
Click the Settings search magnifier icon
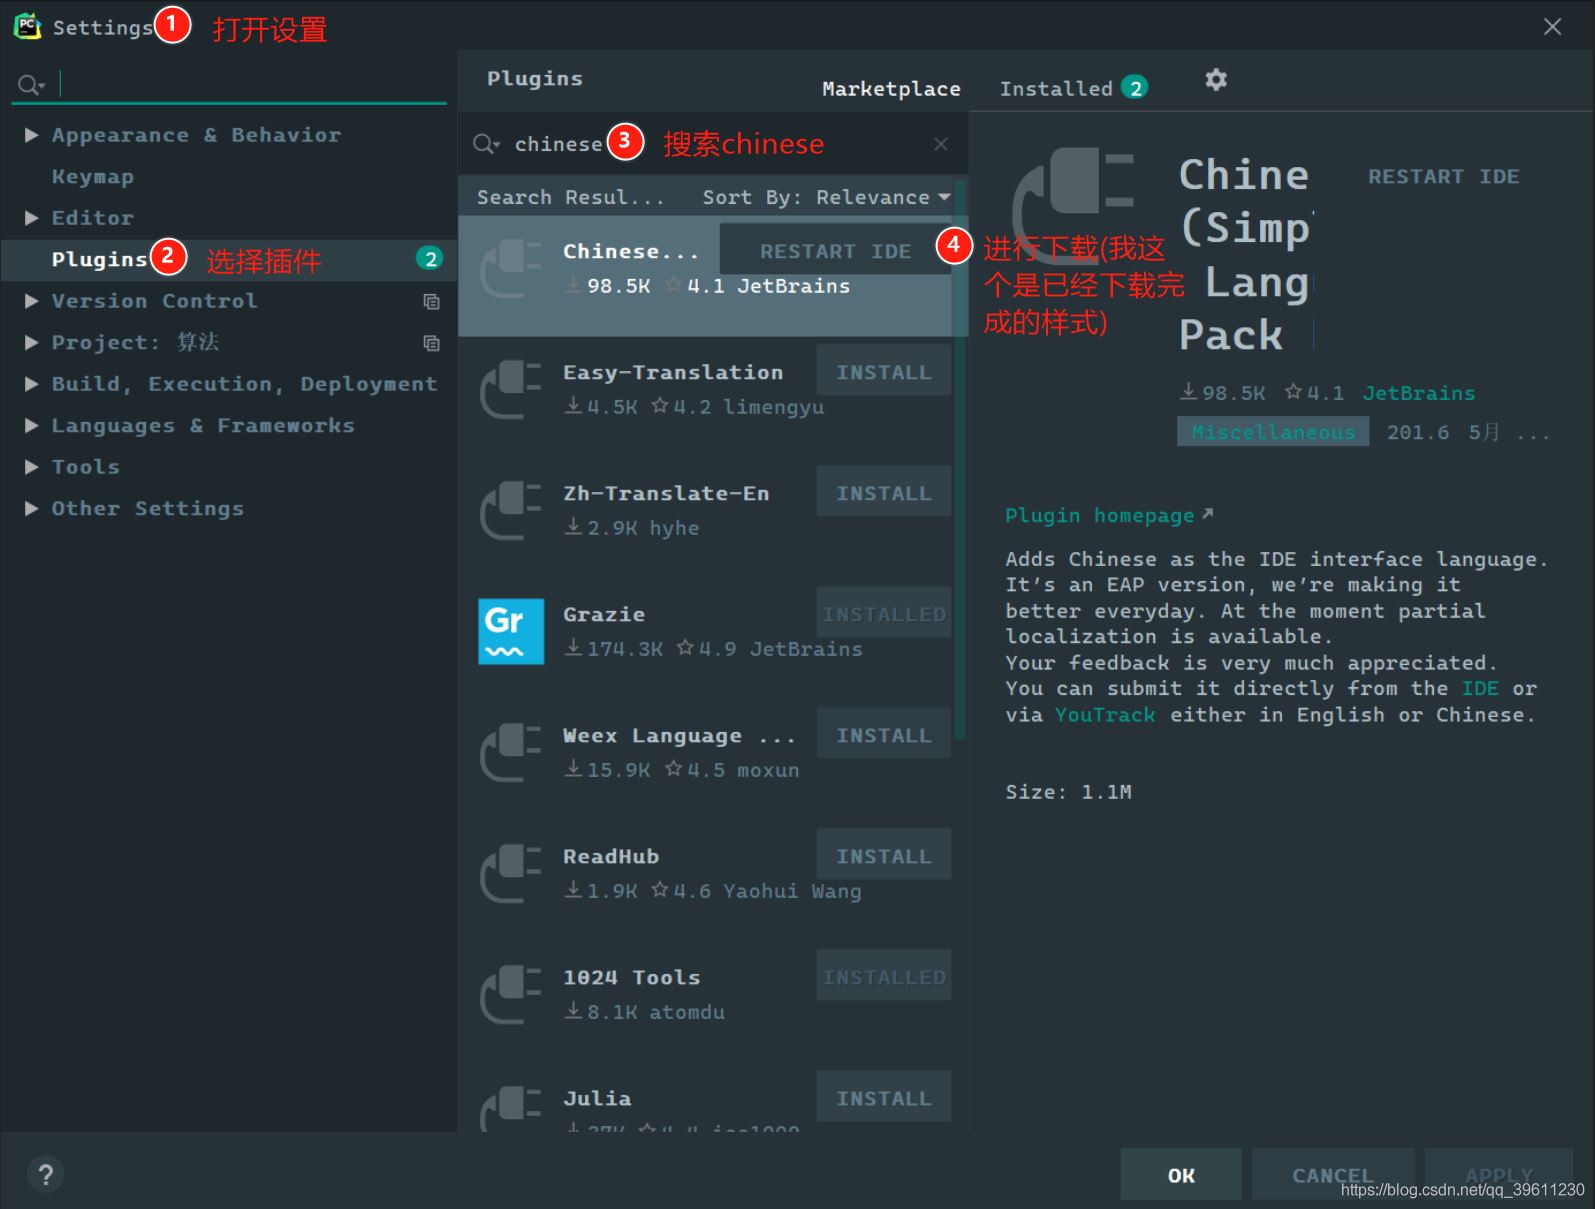31,85
